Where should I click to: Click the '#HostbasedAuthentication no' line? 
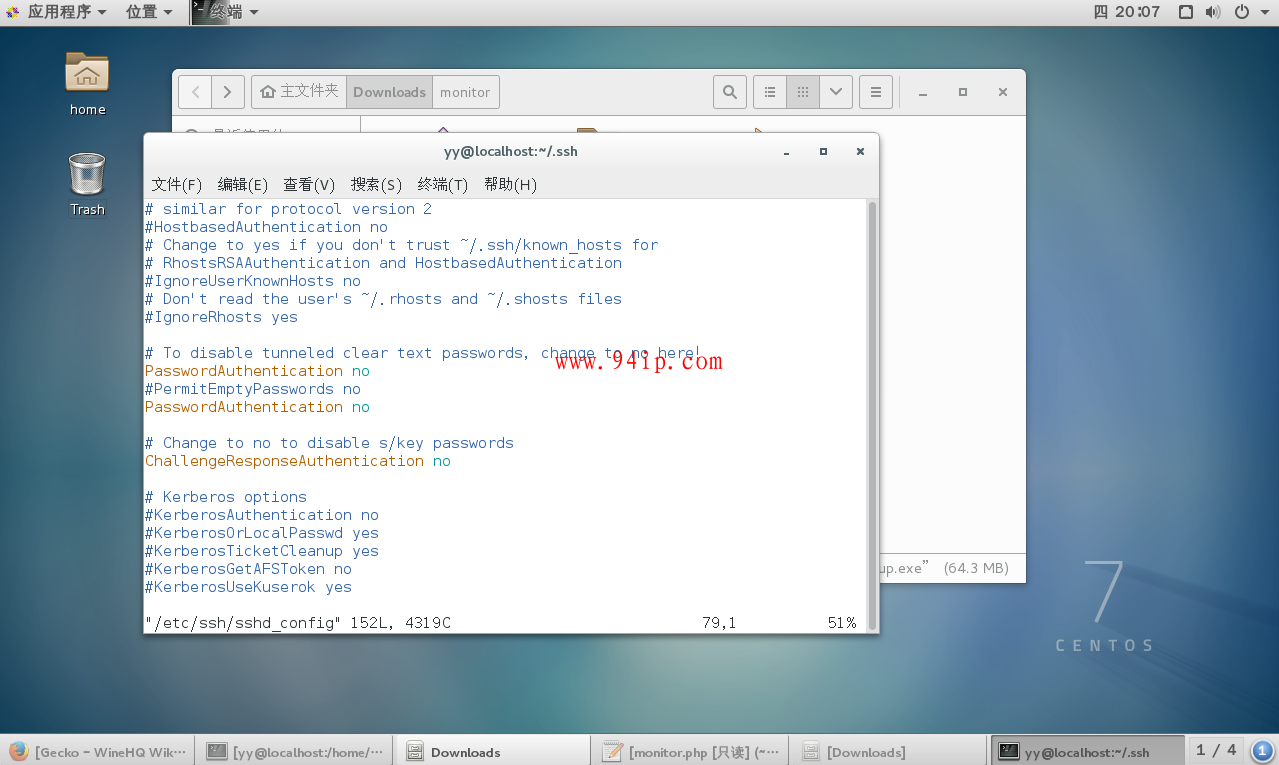coord(266,227)
